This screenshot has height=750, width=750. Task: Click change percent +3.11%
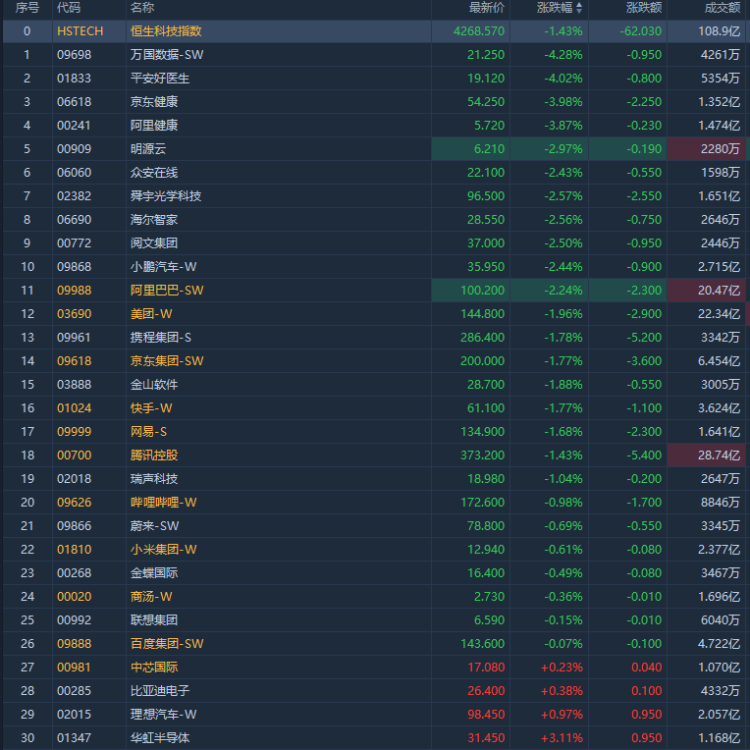point(562,738)
